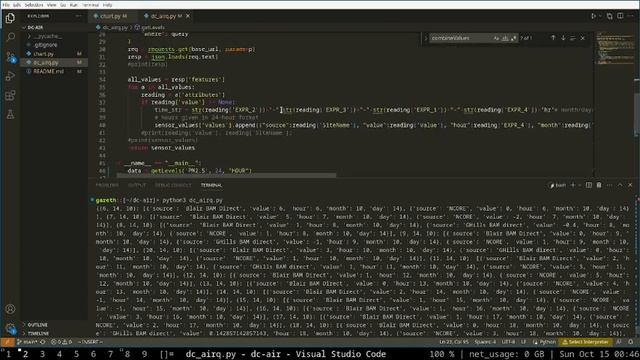Split the editor right
640x360 pixels.
(620, 16)
